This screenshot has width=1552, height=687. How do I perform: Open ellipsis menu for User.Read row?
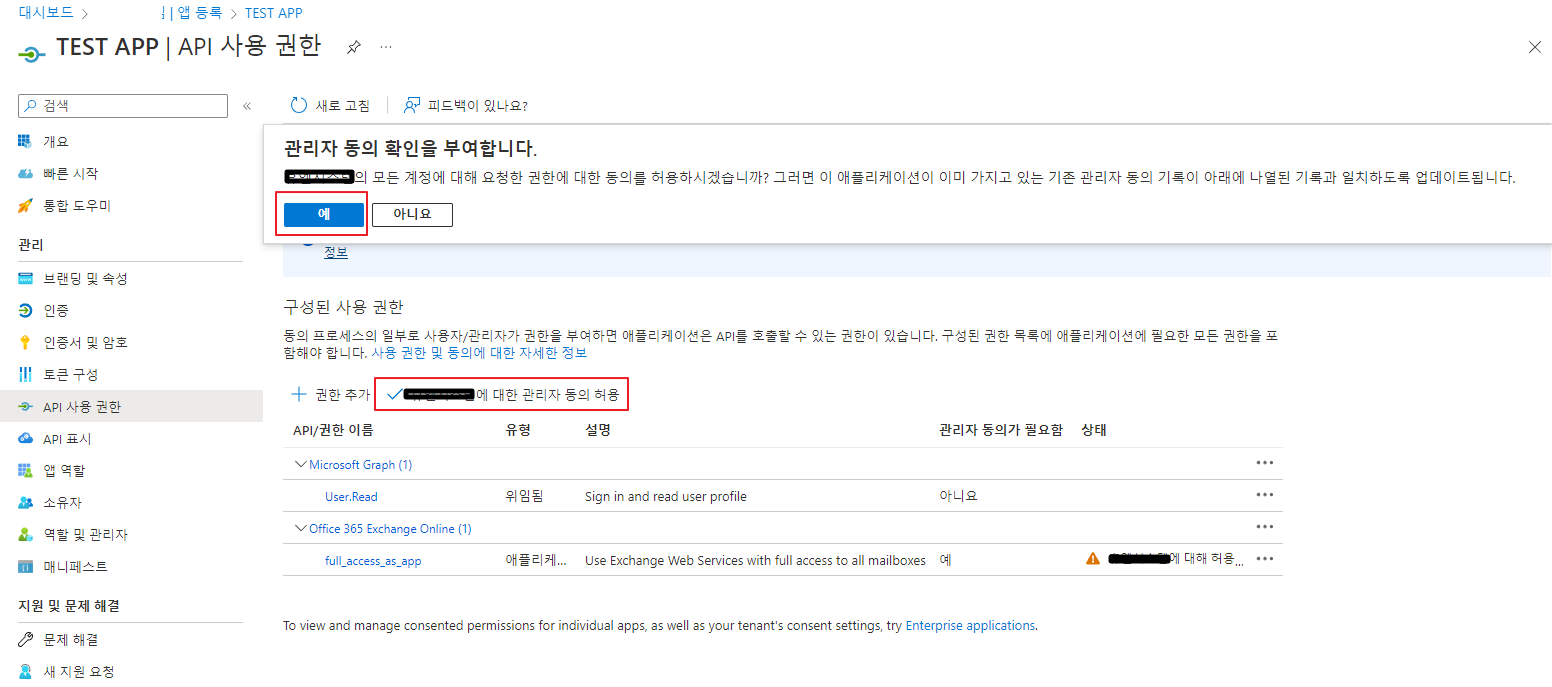pos(1265,495)
